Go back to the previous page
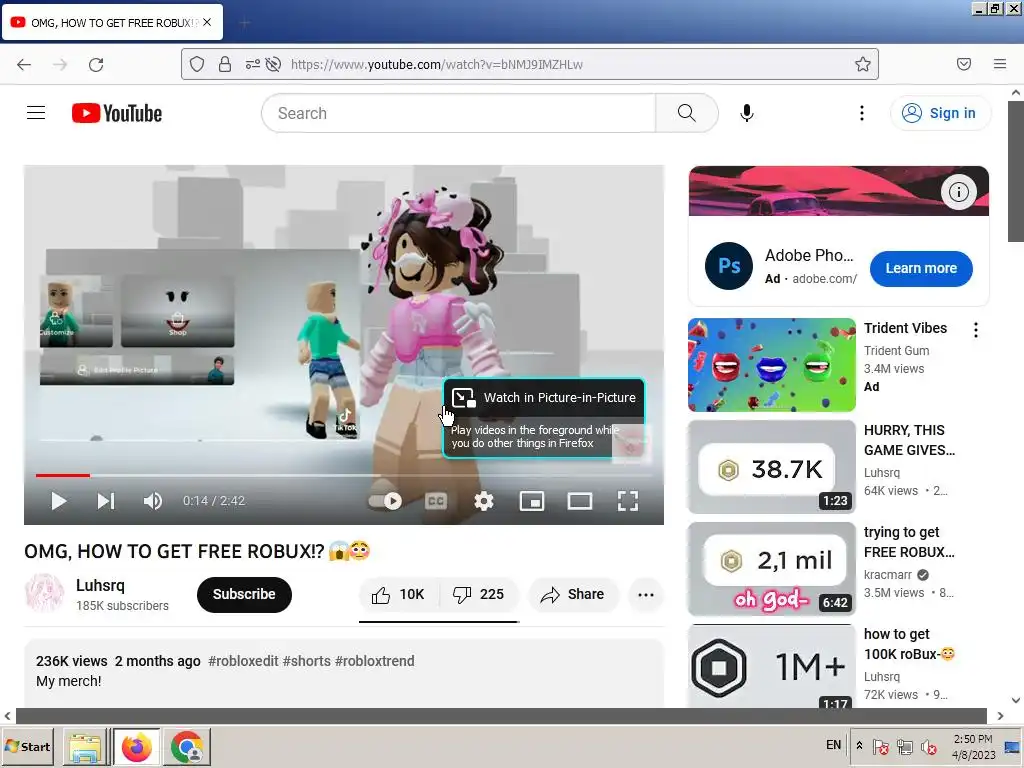This screenshot has height=768, width=1024. (x=24, y=65)
